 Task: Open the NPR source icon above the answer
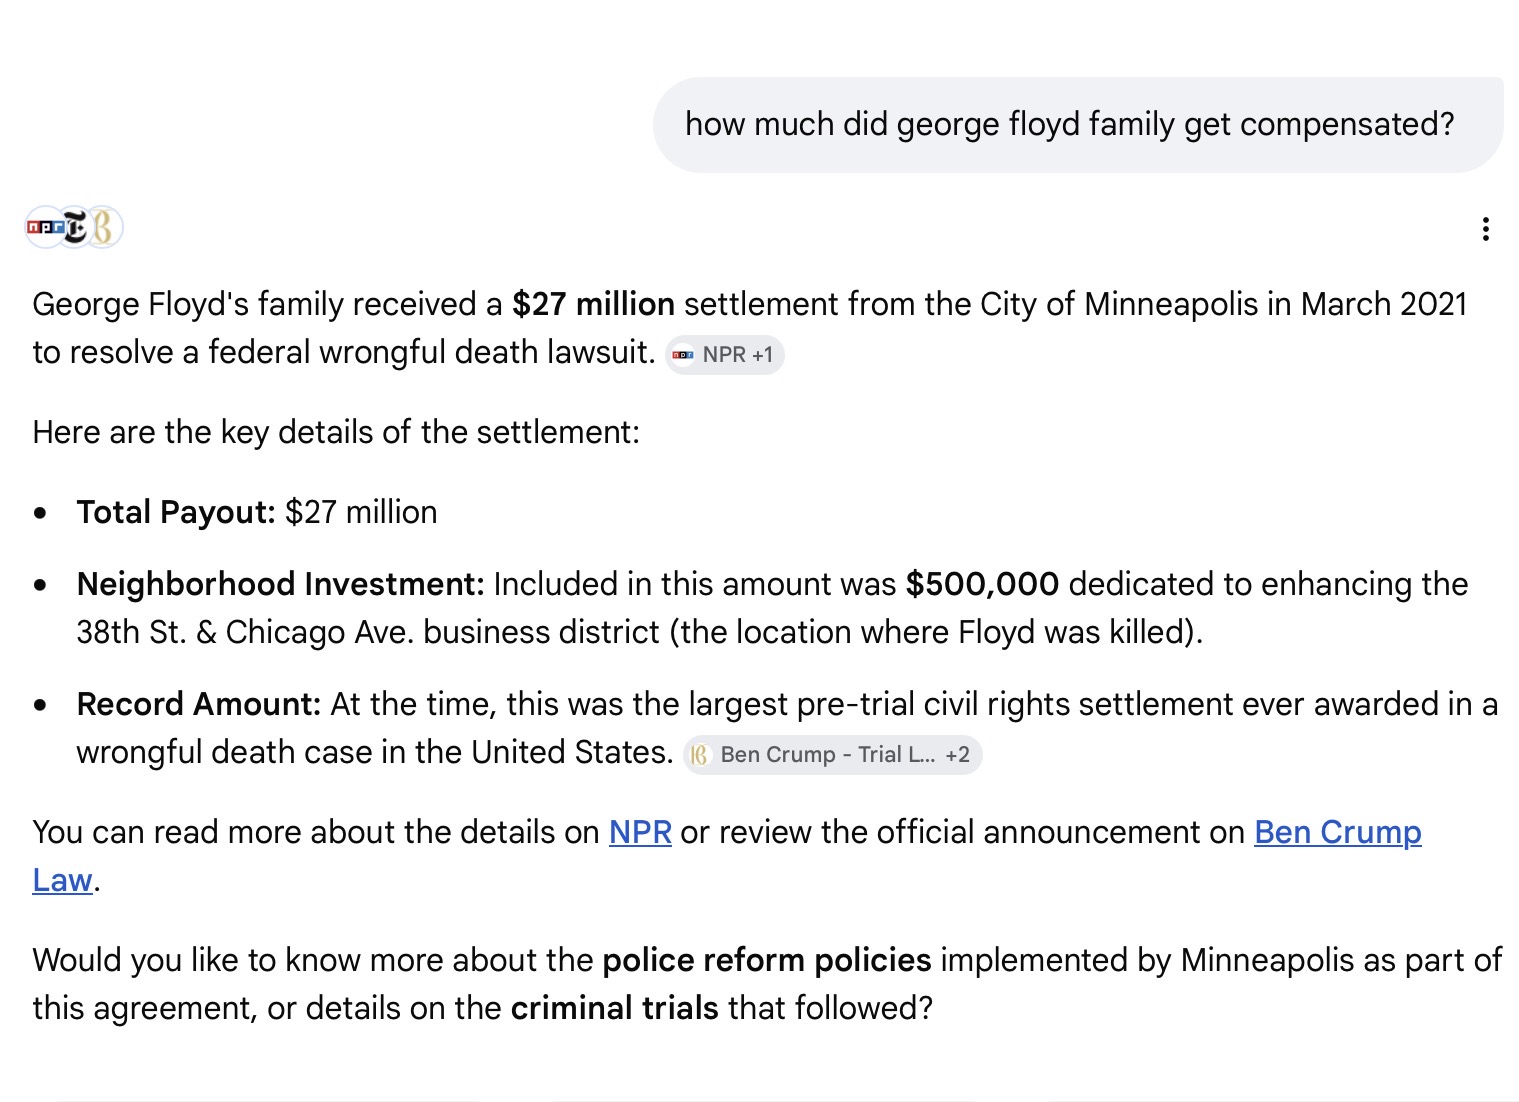click(x=43, y=227)
